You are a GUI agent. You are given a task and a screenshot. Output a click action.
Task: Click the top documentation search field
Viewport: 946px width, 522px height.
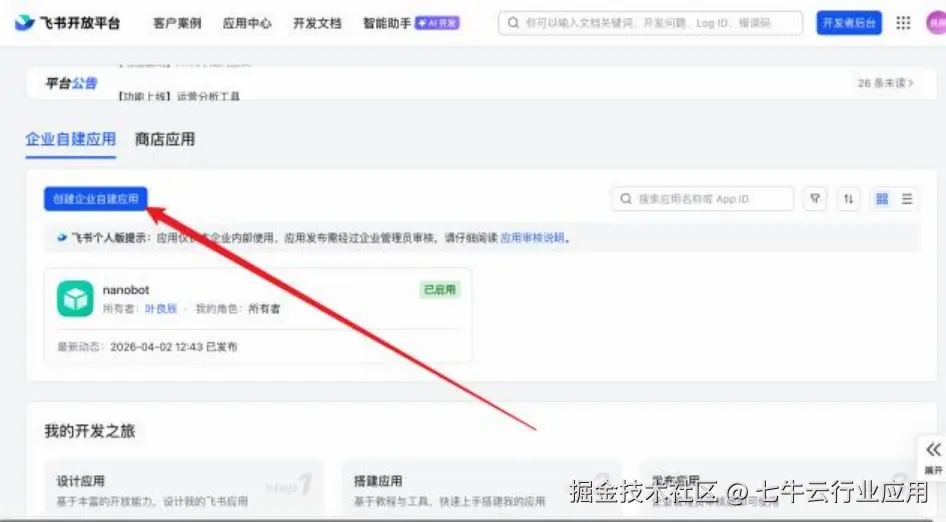pyautogui.click(x=650, y=23)
